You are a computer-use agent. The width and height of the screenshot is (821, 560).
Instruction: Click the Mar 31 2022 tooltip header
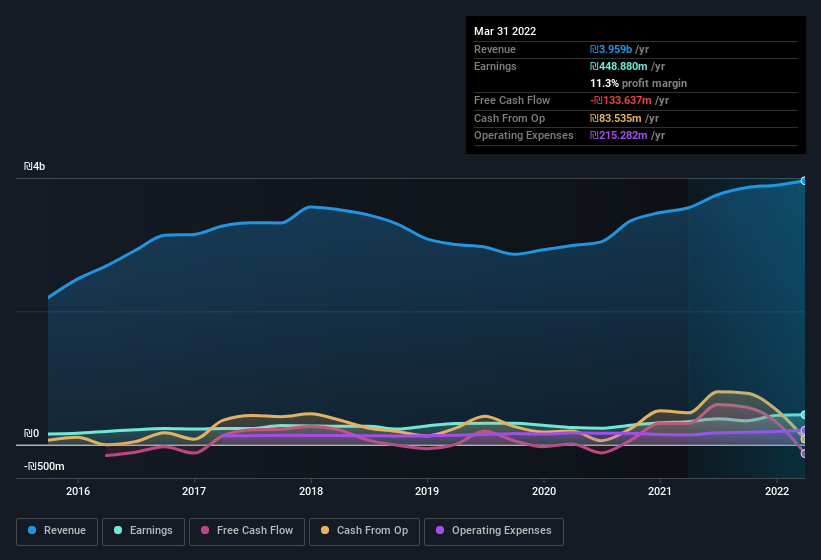(505, 31)
